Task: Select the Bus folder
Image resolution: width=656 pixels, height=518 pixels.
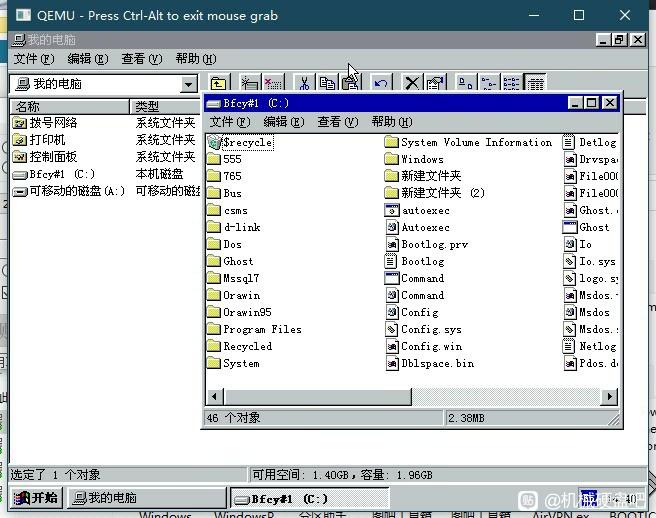Action: [224, 193]
